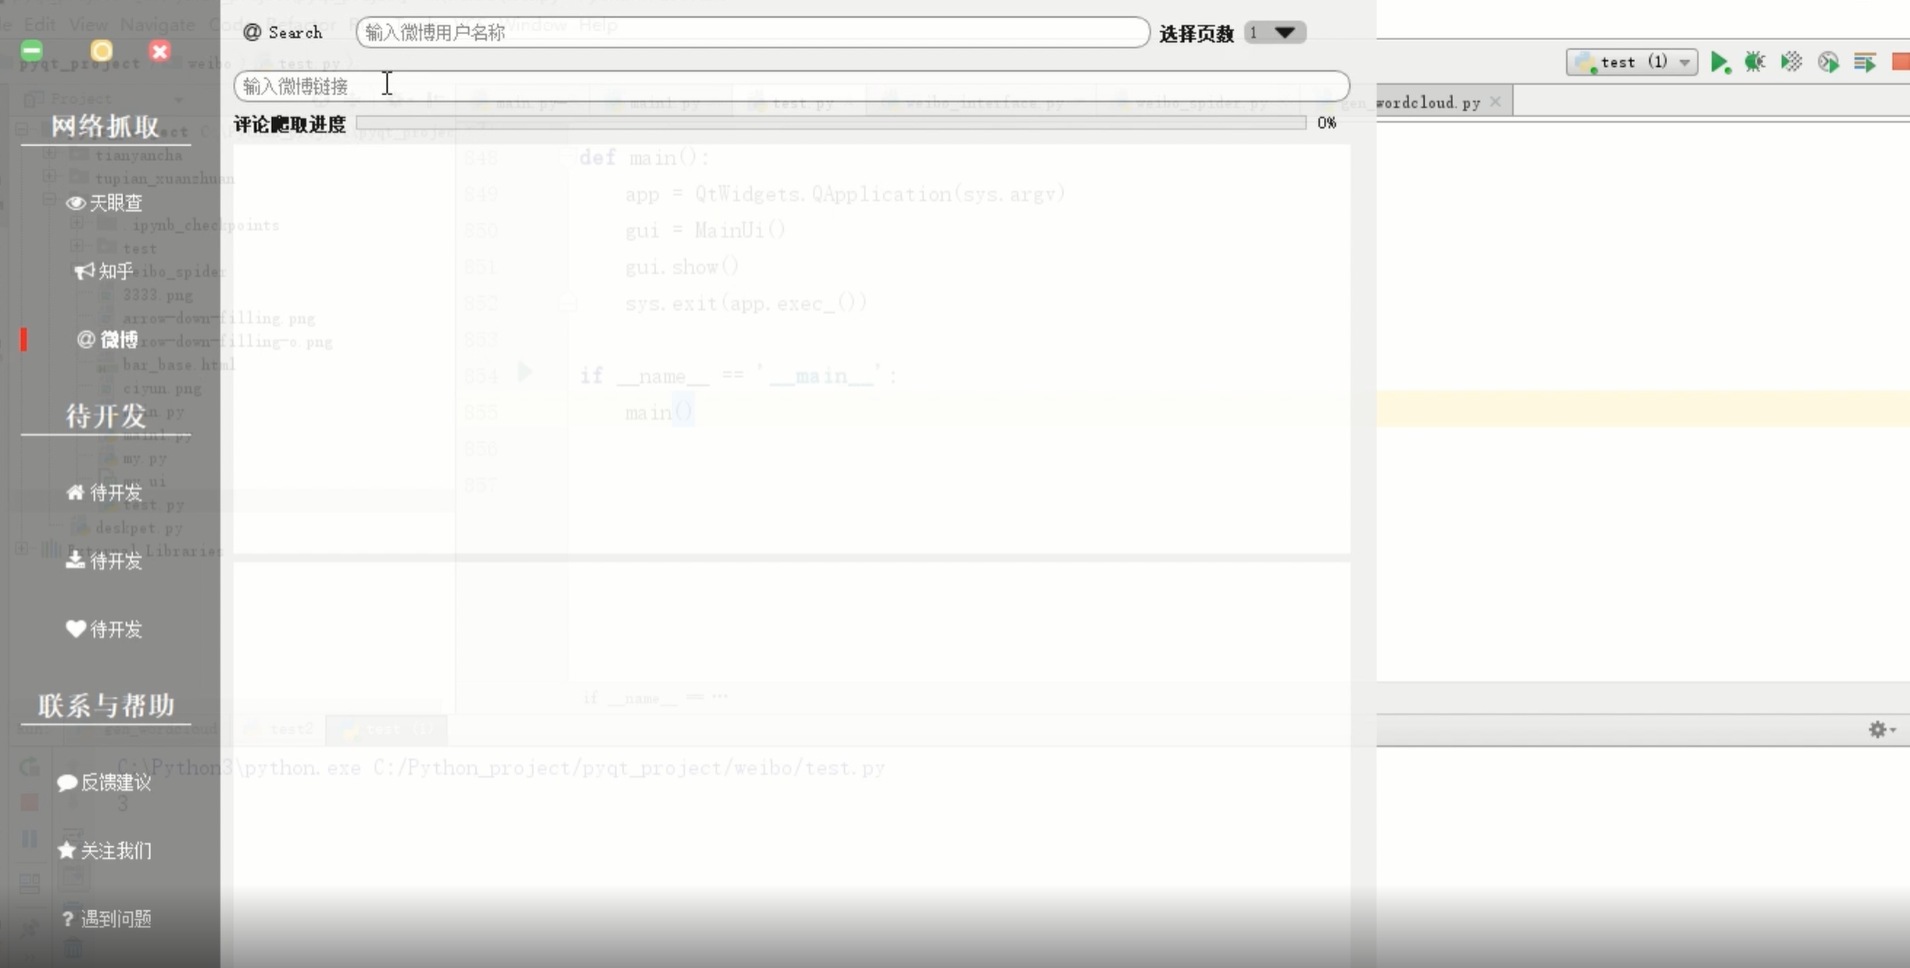Click the profiler run icon
The image size is (1910, 968).
pyautogui.click(x=1828, y=62)
